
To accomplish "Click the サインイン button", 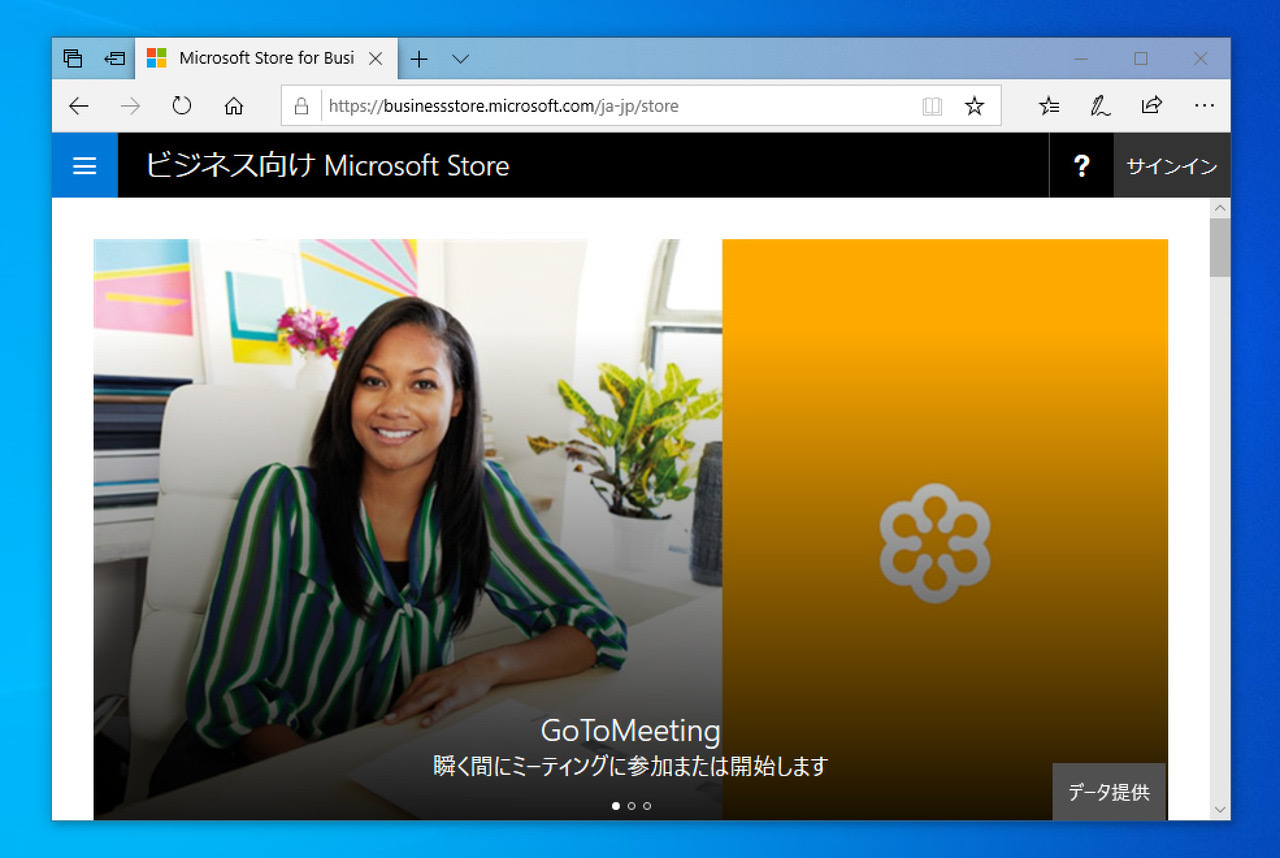I will 1172,166.
